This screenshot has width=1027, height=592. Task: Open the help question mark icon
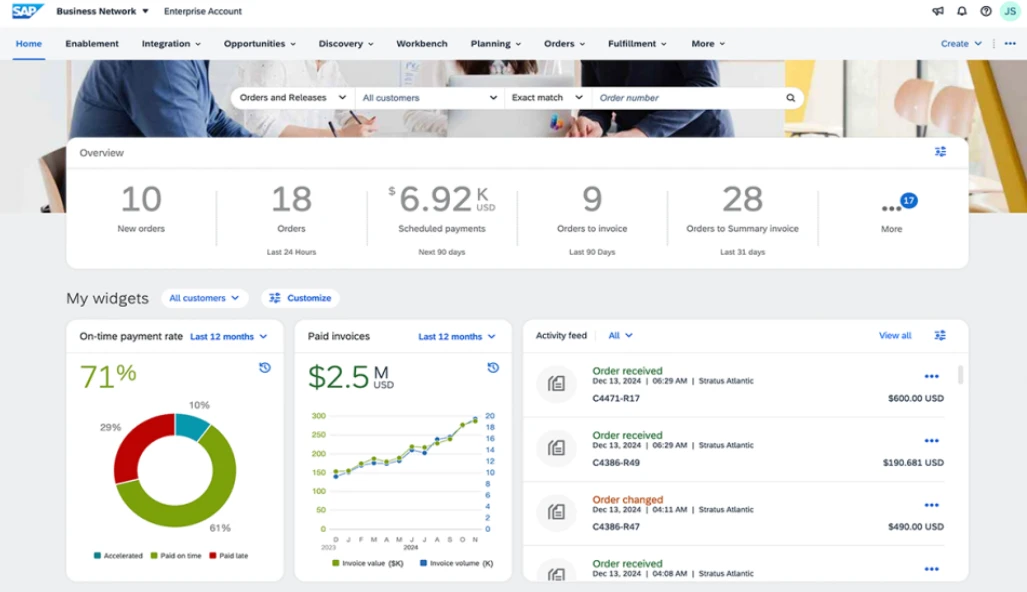986,11
